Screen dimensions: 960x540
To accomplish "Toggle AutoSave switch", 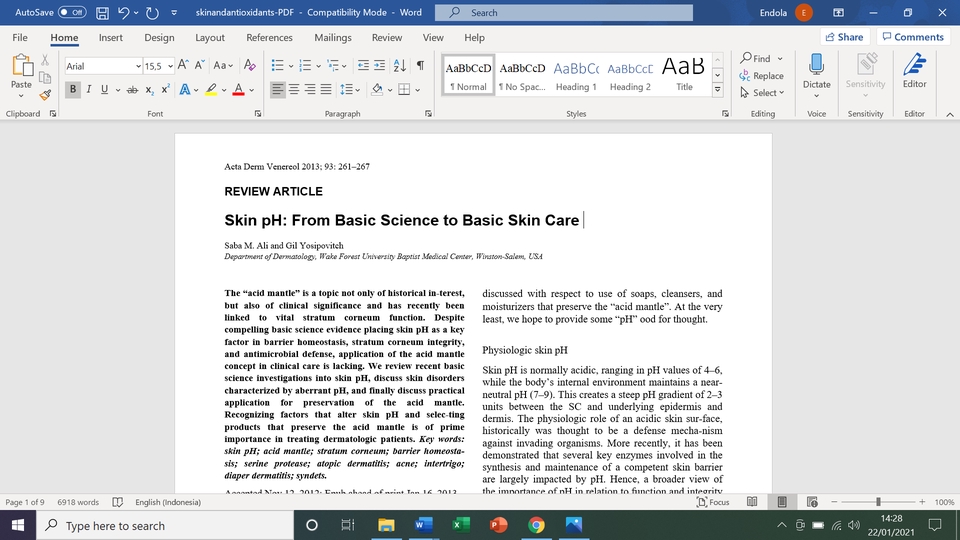I will [72, 12].
